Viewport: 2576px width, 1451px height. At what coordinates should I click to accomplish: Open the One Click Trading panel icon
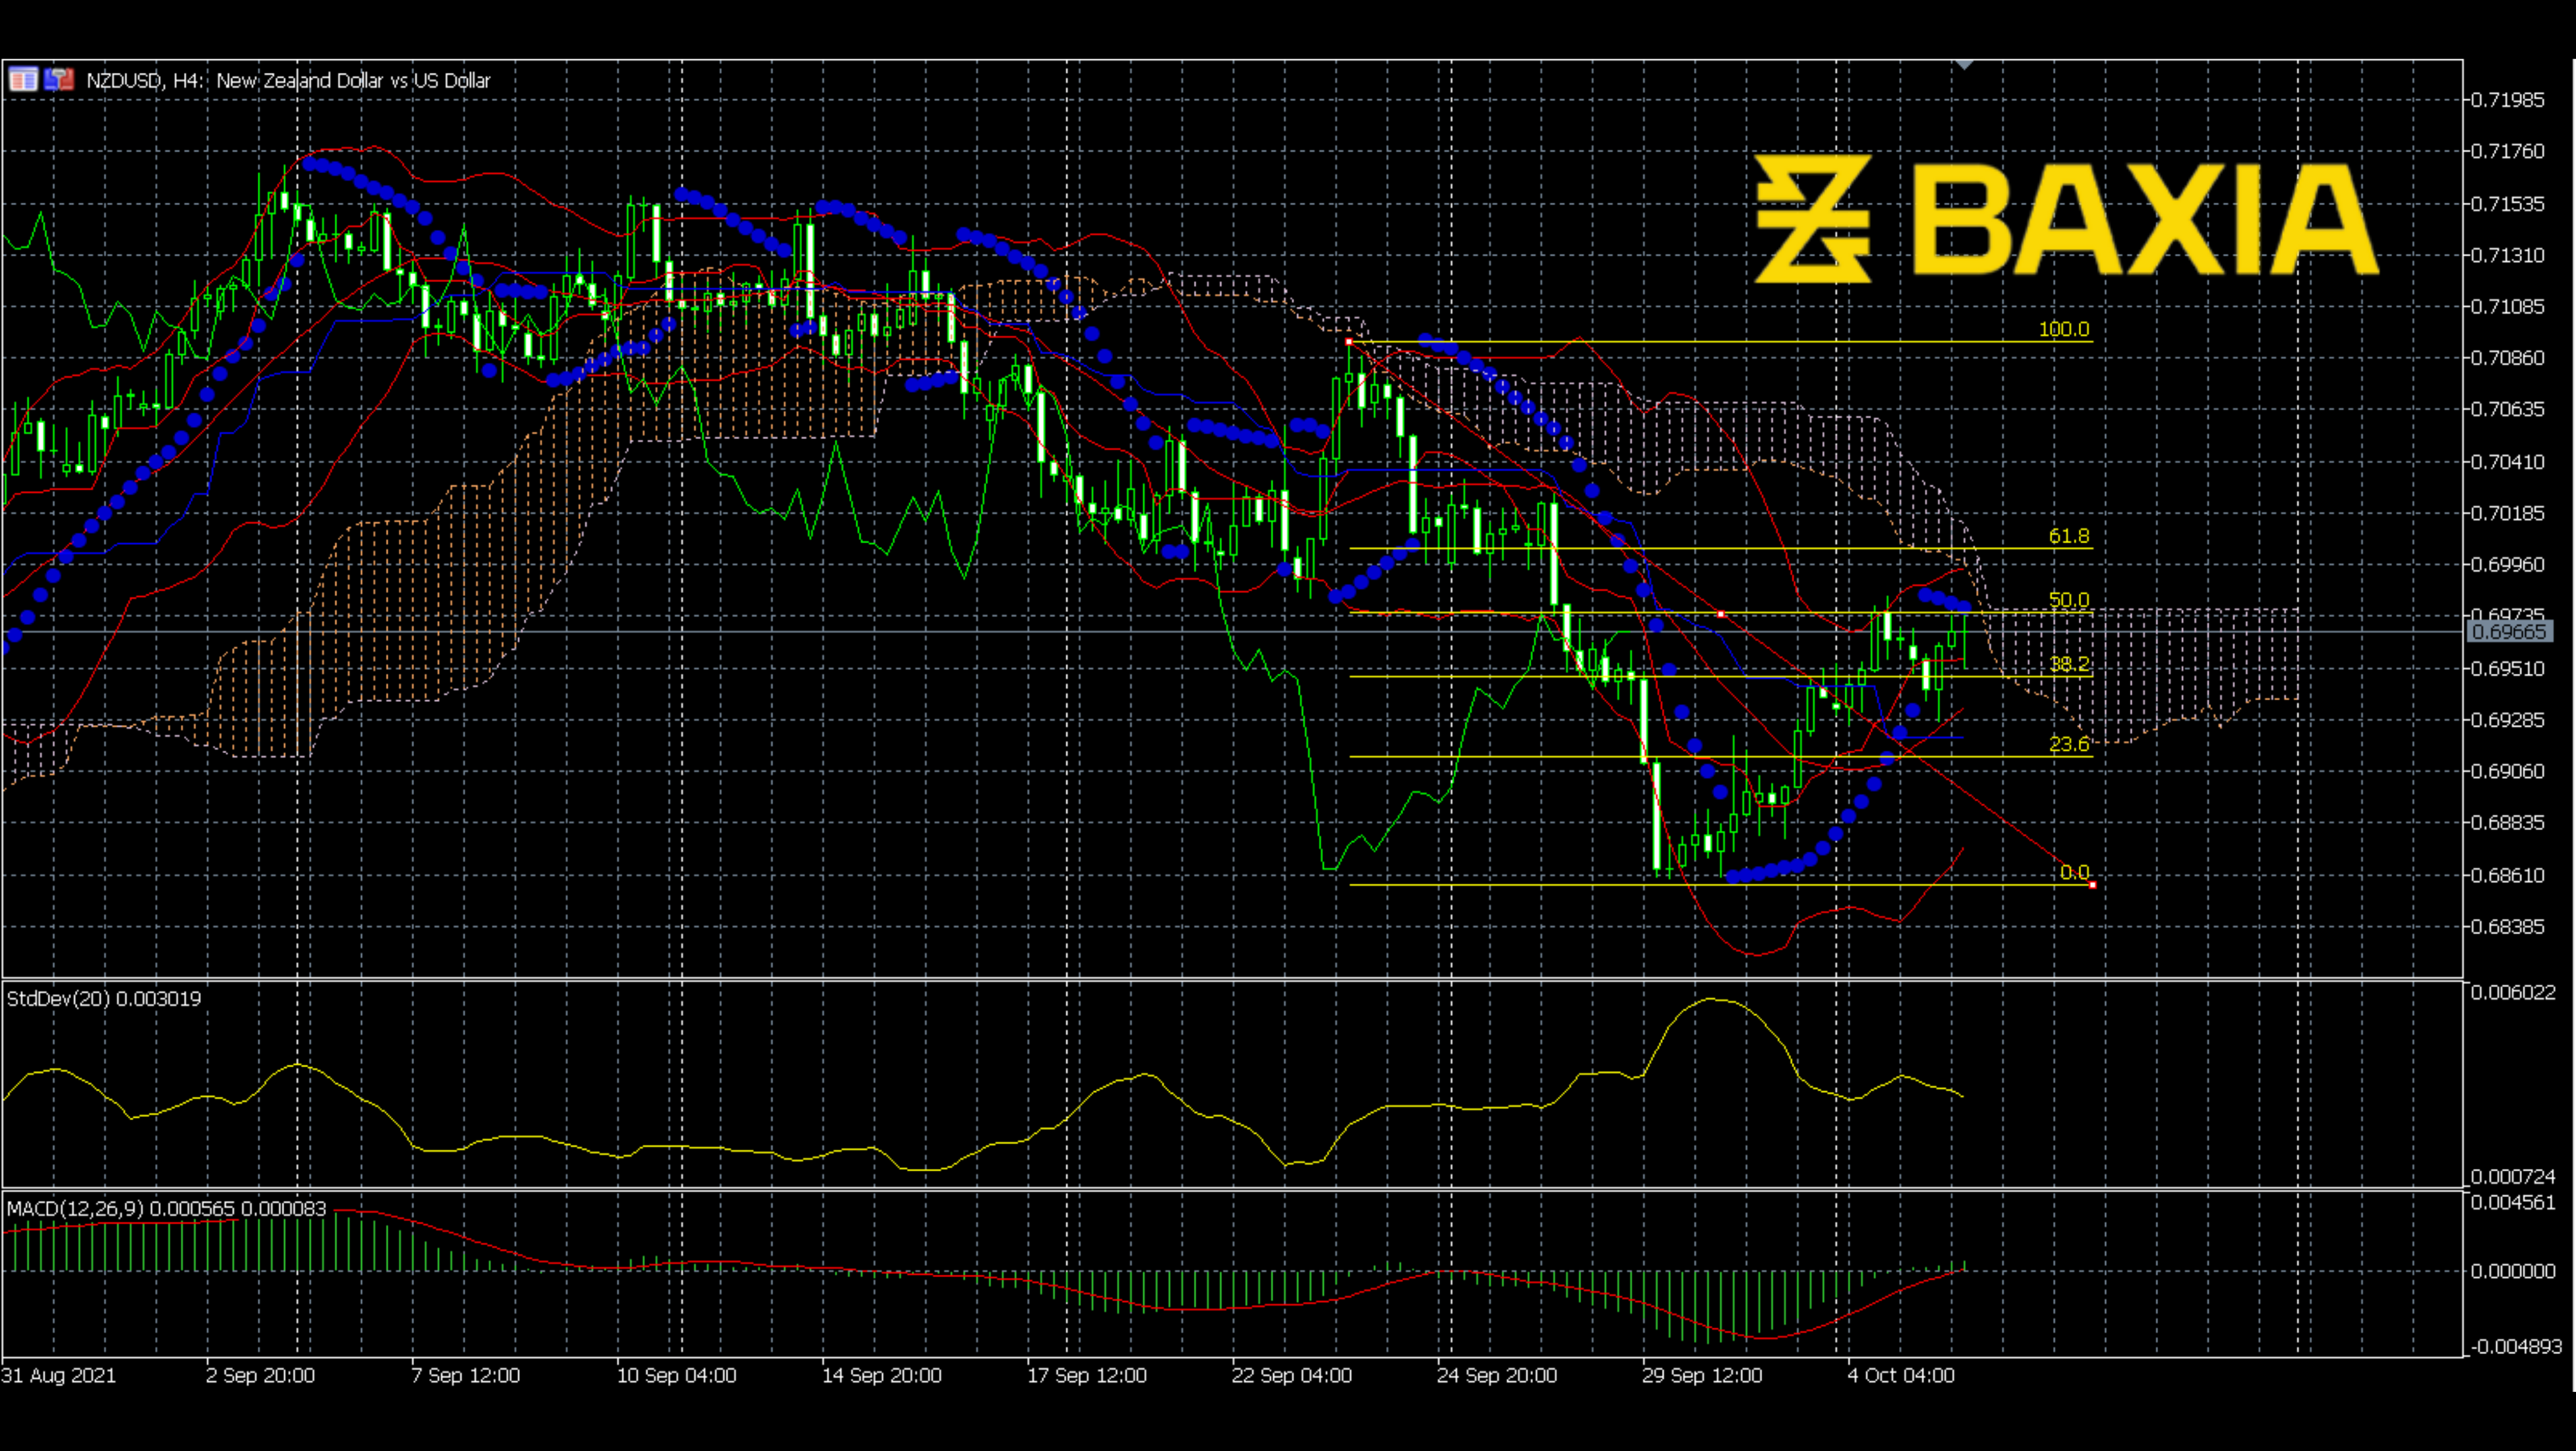click(58, 79)
